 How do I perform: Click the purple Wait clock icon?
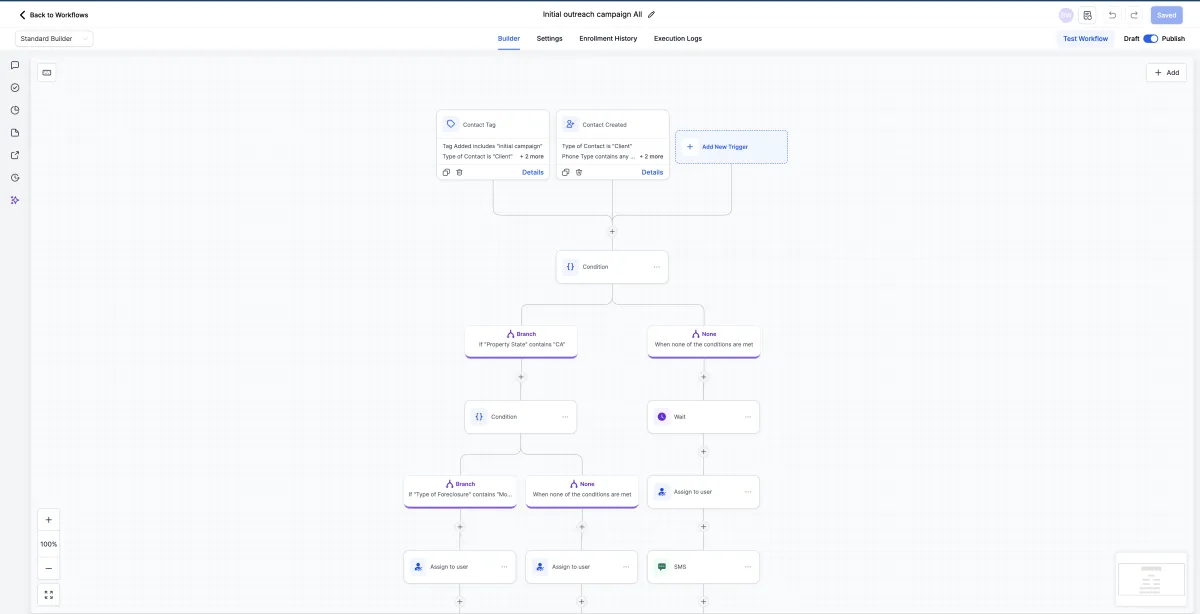(661, 417)
